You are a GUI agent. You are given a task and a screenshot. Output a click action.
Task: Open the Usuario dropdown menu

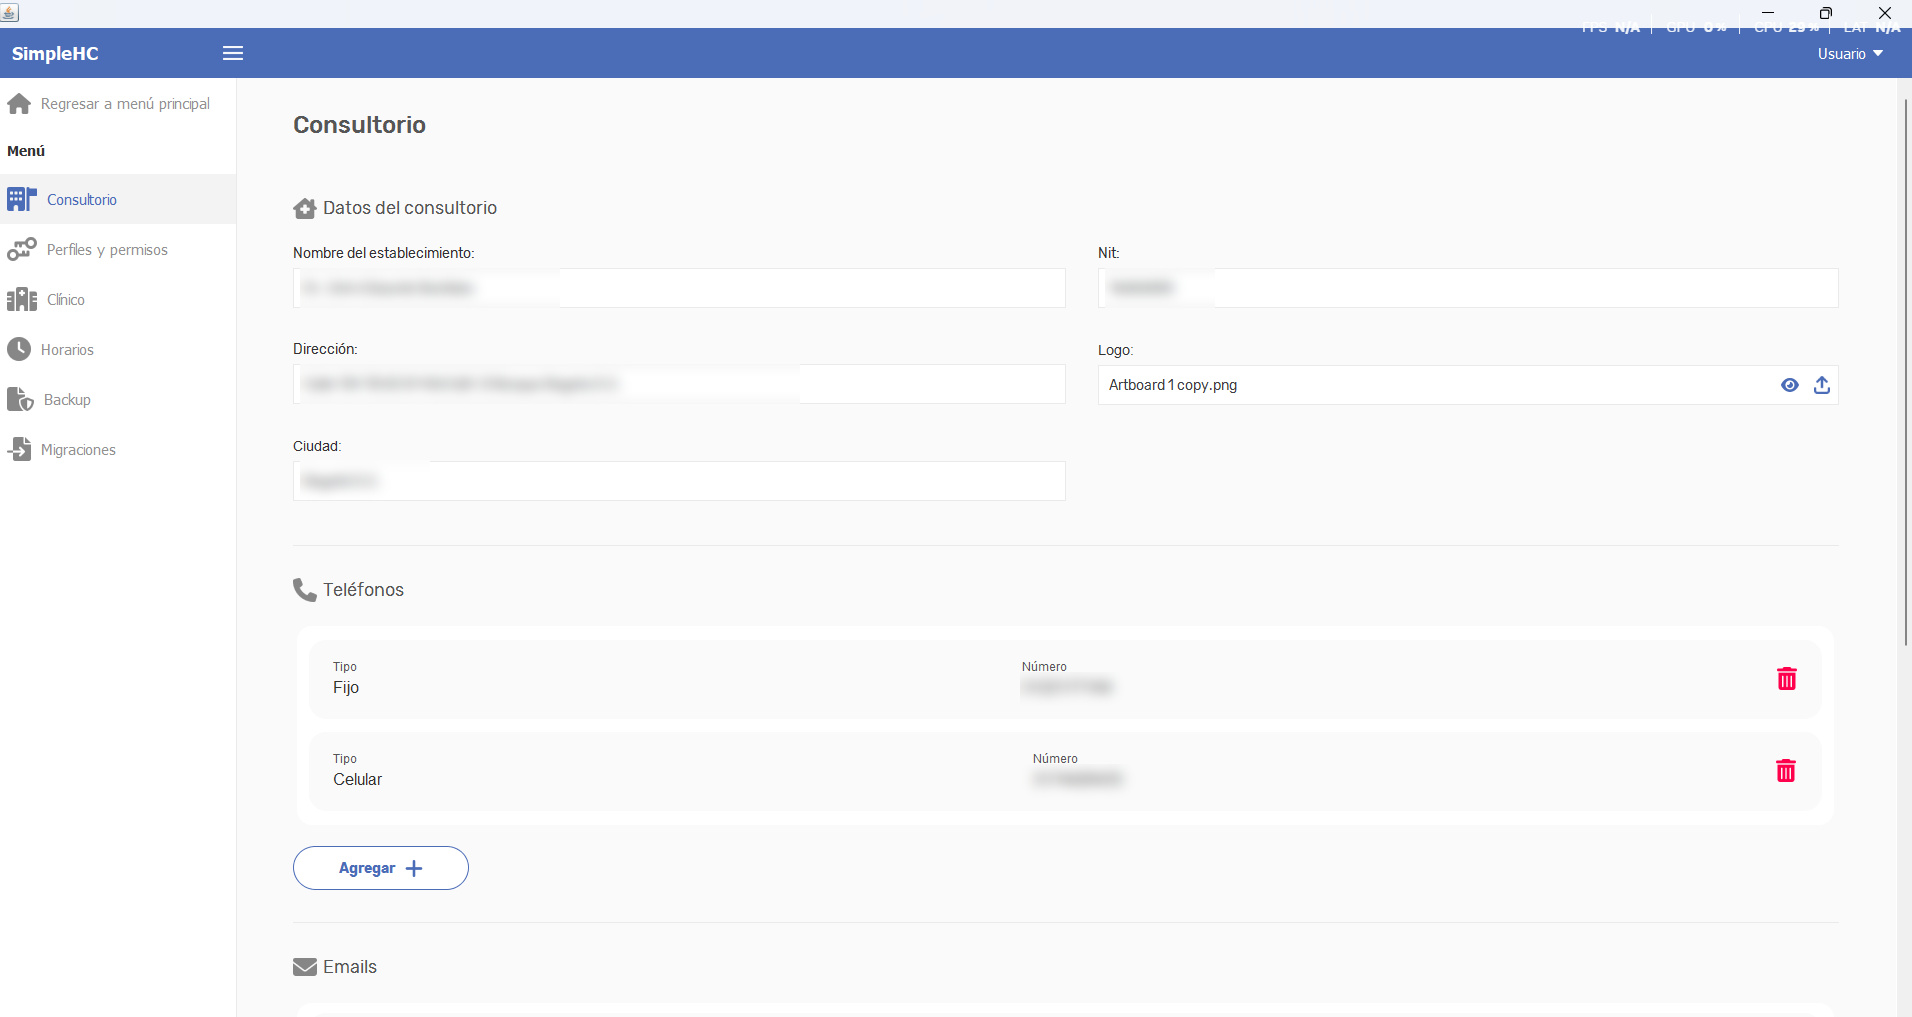pos(1850,54)
